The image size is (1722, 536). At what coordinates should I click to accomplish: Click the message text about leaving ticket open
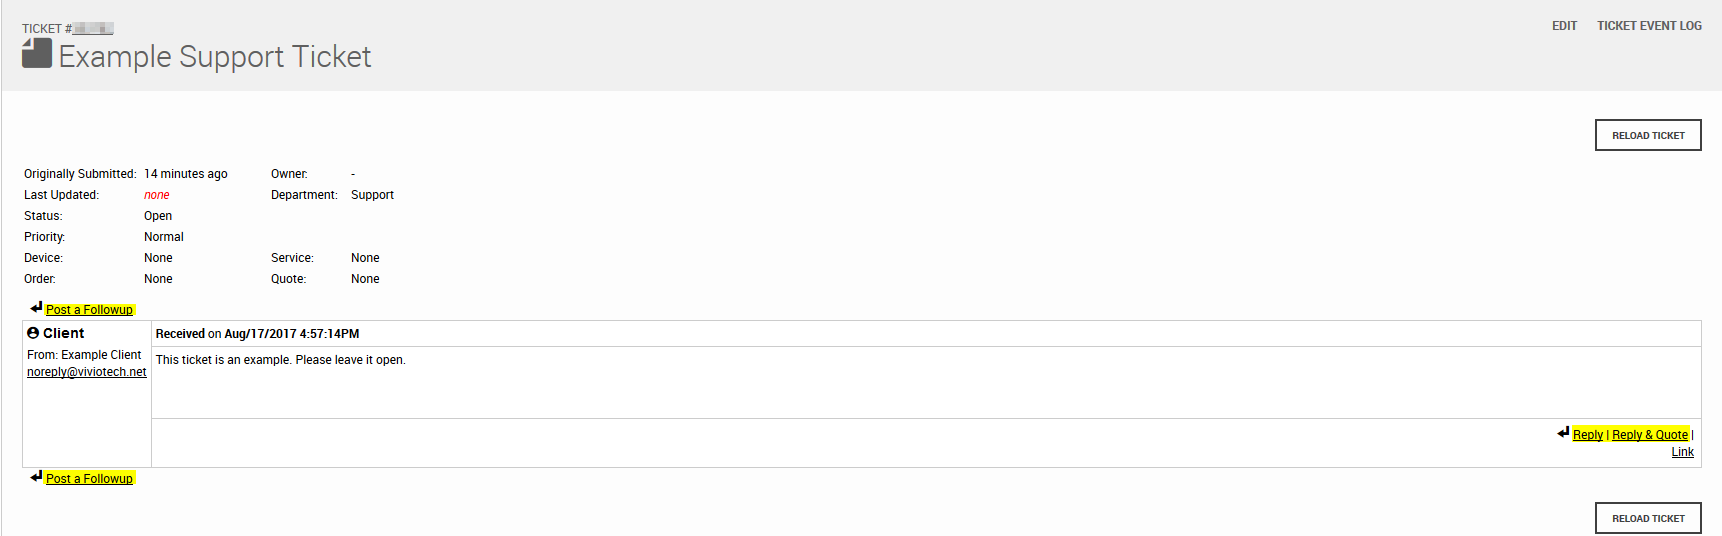click(281, 360)
